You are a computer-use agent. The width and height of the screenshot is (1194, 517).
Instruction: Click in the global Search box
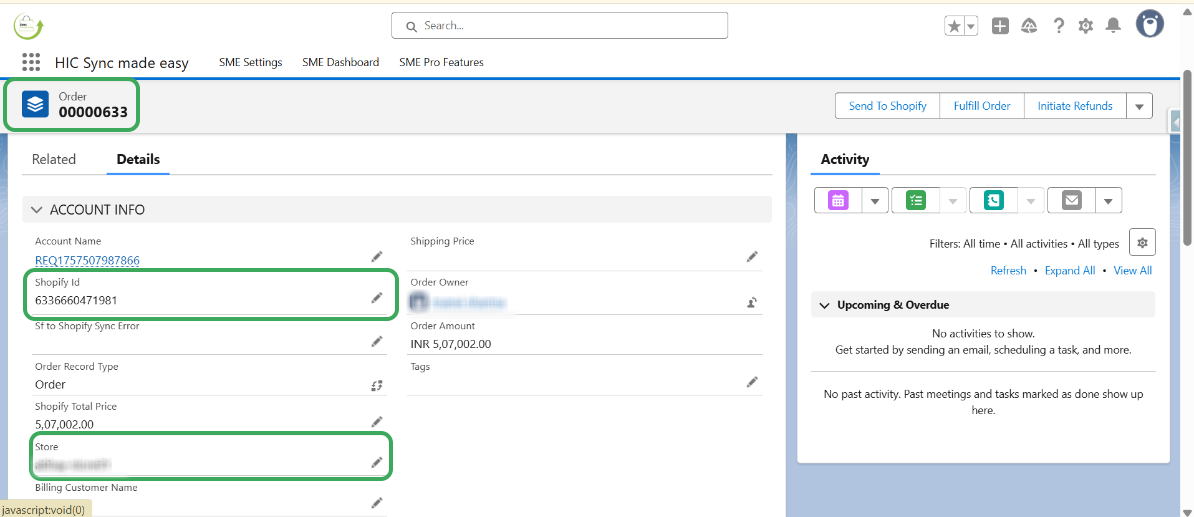pos(560,26)
